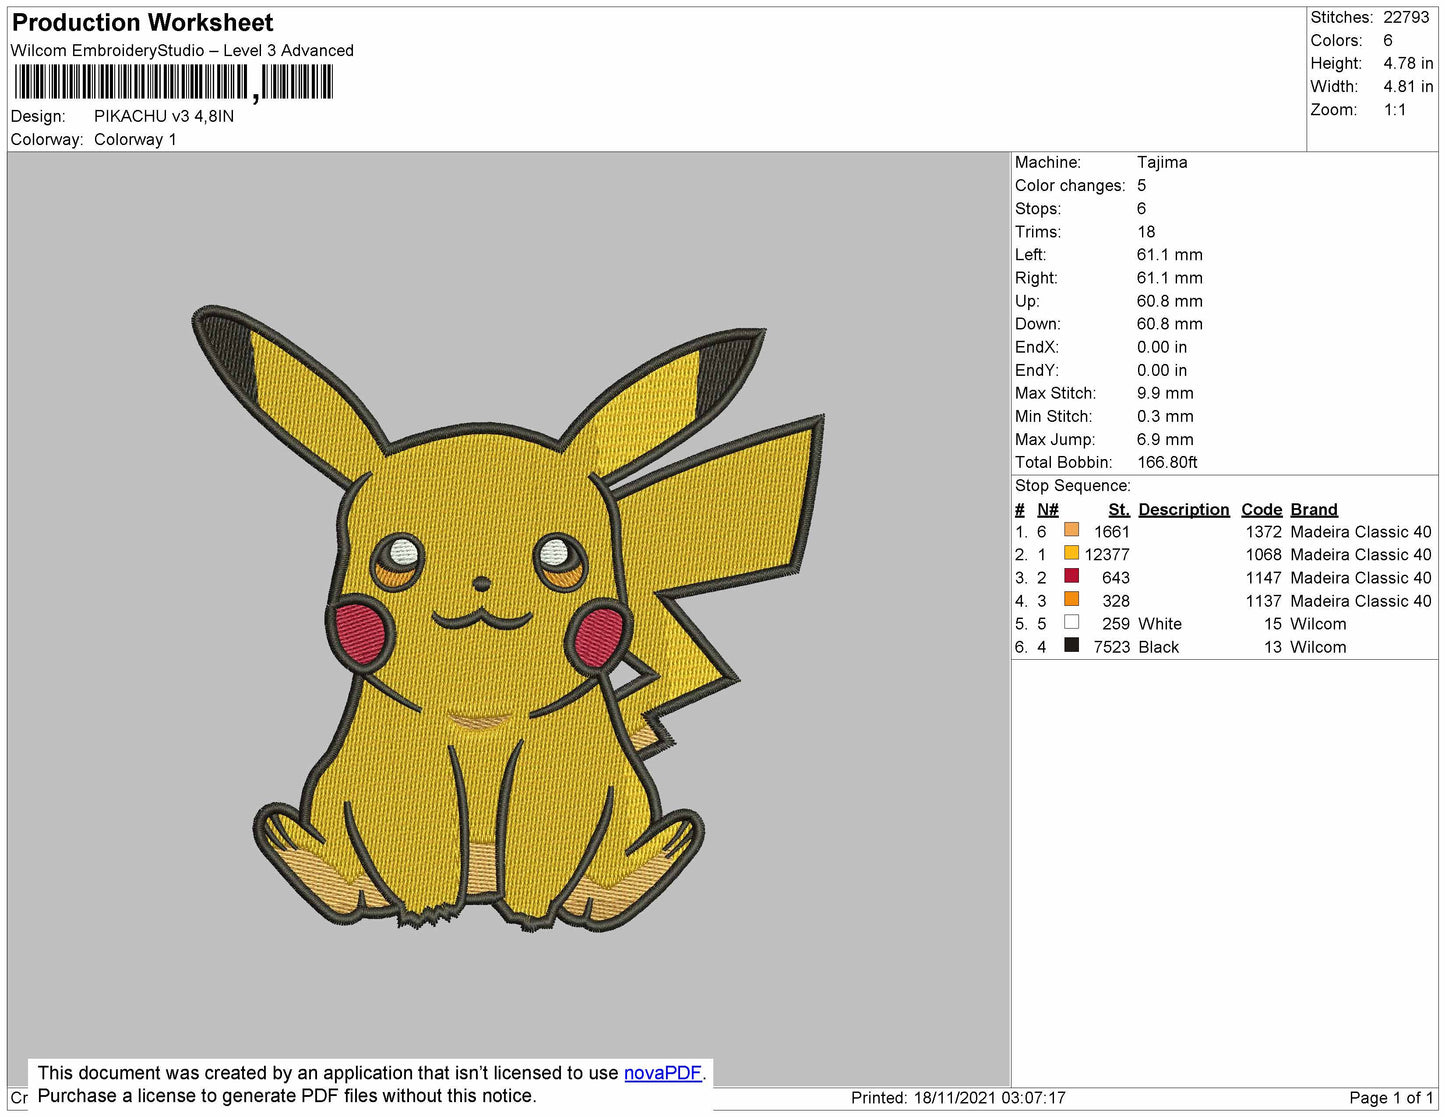This screenshot has height=1117, width=1445.
Task: Click the white swatch for stop 5
Action: (1071, 622)
